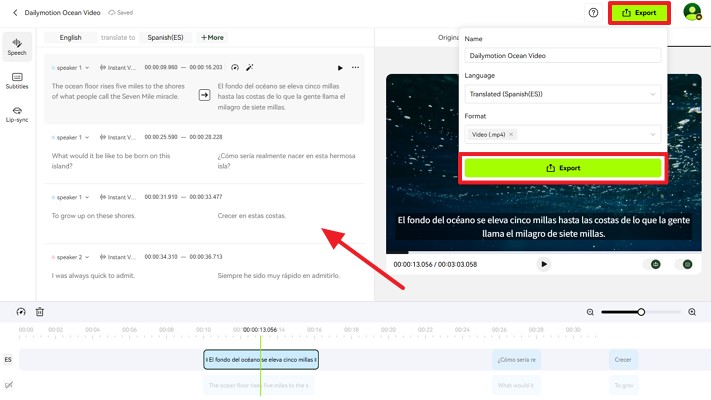
Task: Toggle the left switch below video preview
Action: coord(655,264)
